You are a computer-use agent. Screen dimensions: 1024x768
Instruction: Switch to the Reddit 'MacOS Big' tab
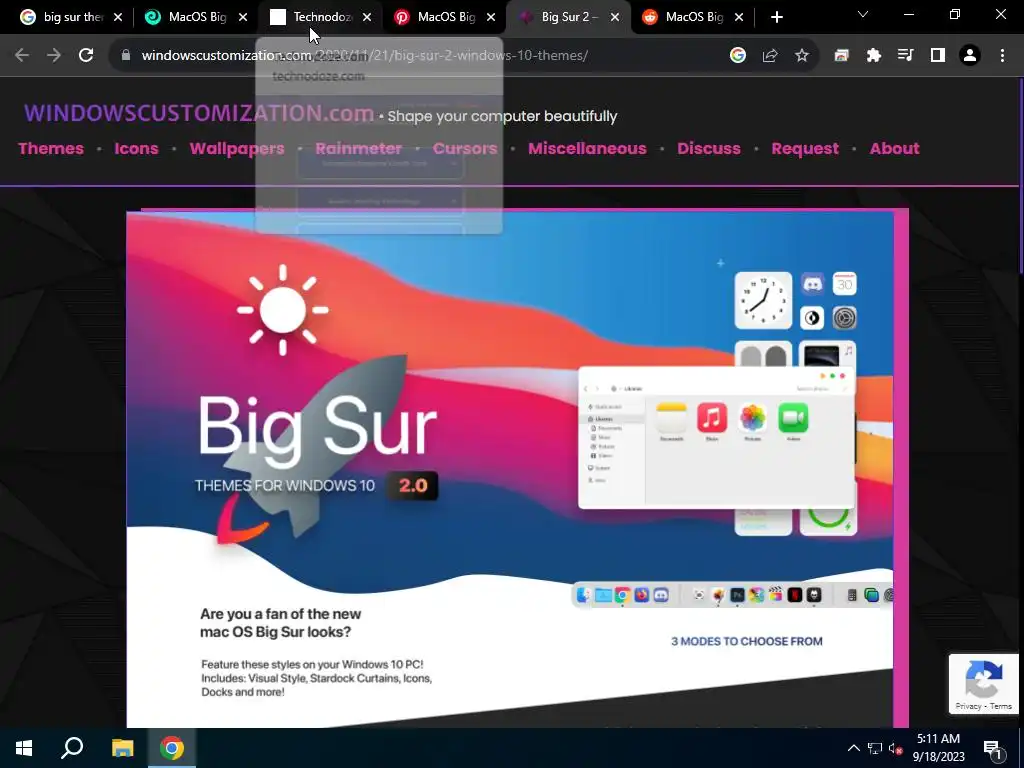[686, 17]
